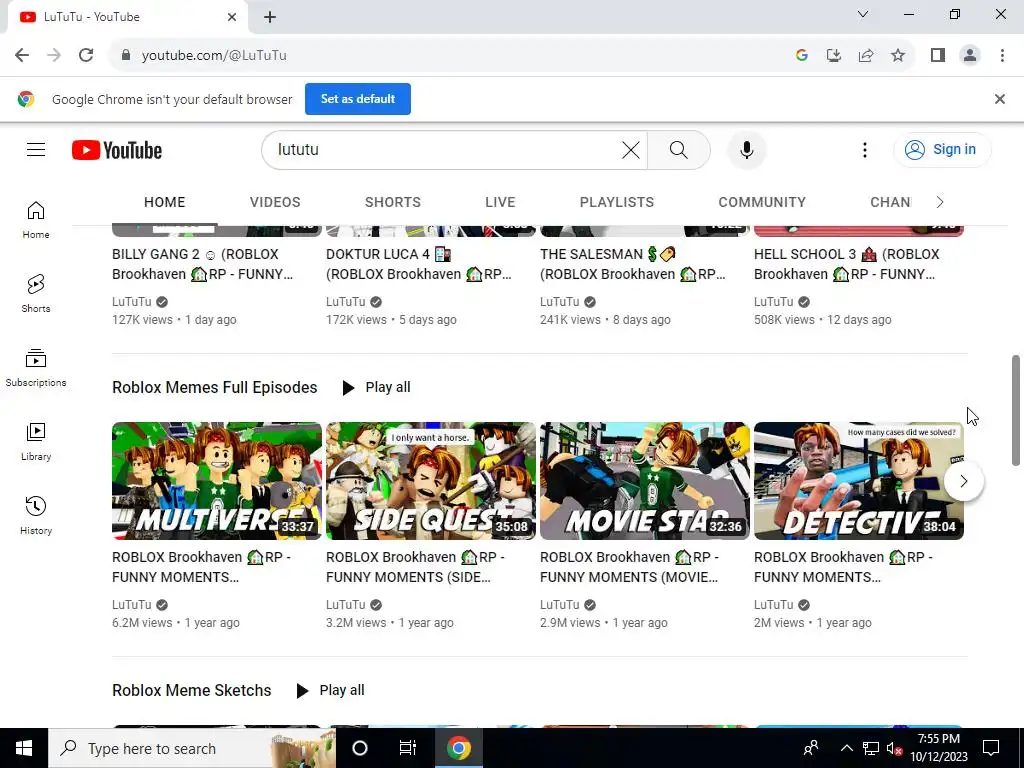Open the DETECTIVE video thumbnail
Viewport: 1024px width, 768px height.
(x=859, y=481)
